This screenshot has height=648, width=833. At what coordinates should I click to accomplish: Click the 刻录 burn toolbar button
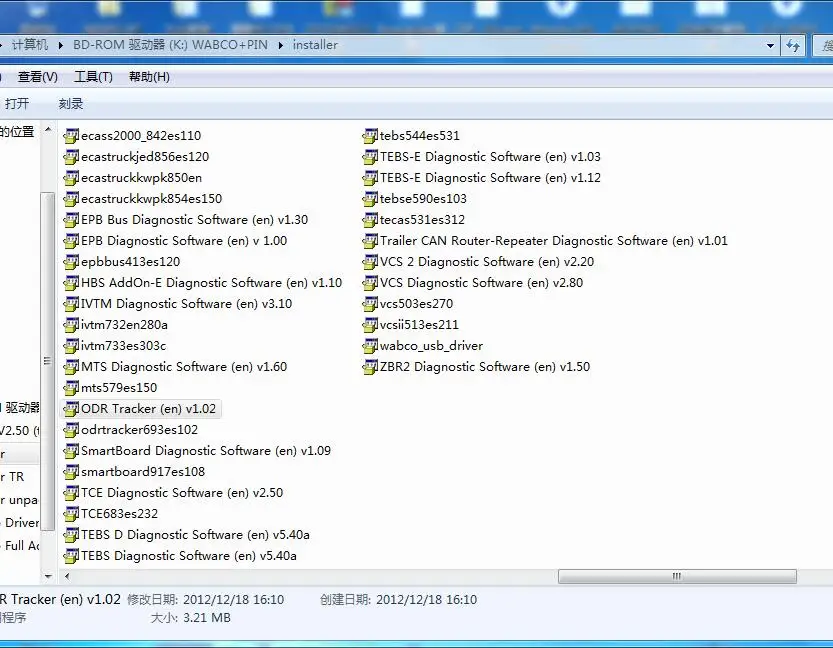click(x=71, y=104)
